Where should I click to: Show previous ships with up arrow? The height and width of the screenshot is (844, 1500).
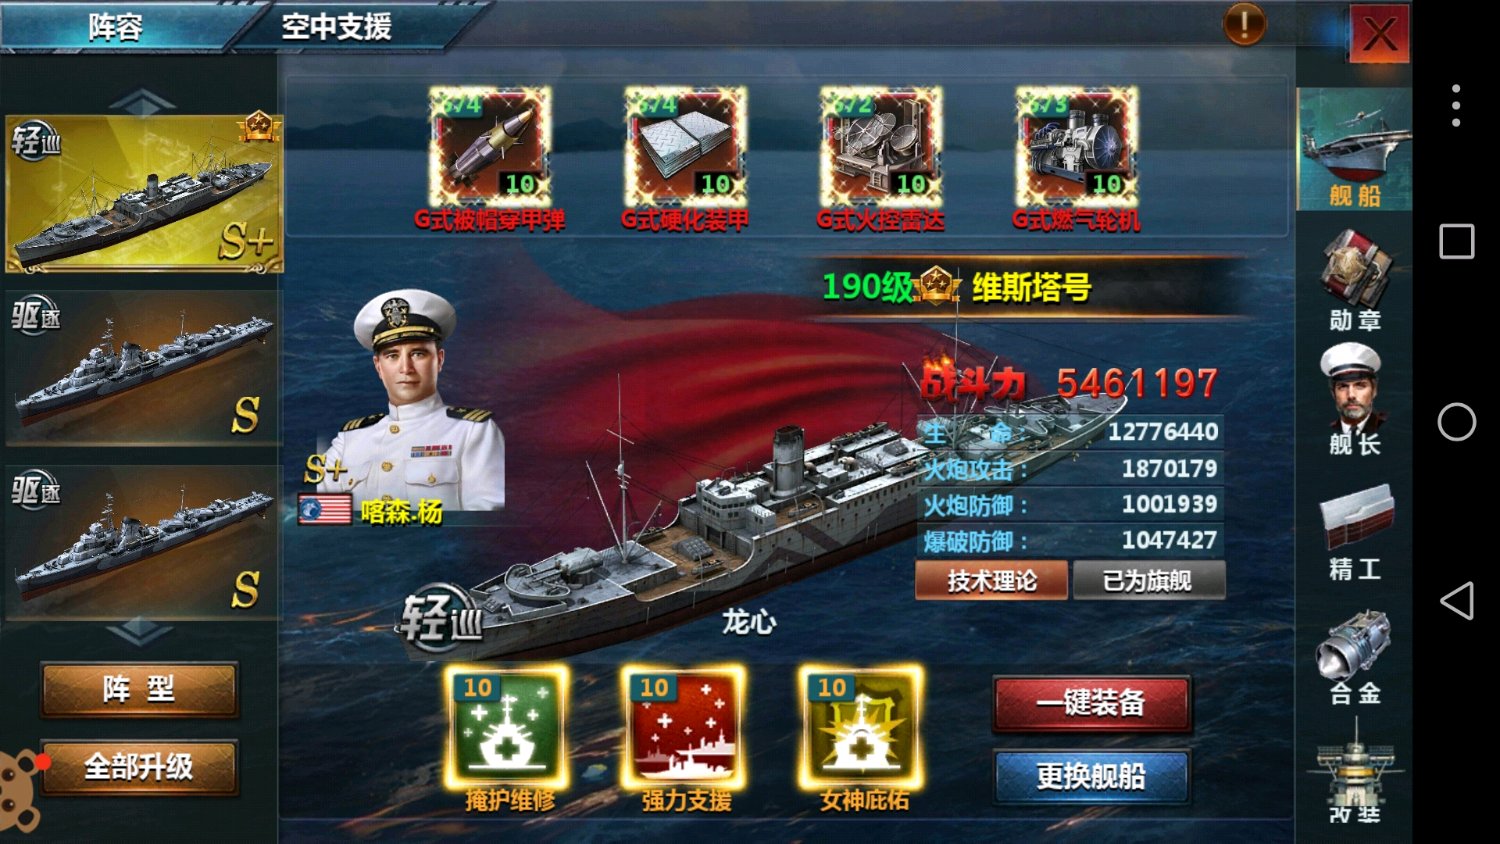[142, 101]
